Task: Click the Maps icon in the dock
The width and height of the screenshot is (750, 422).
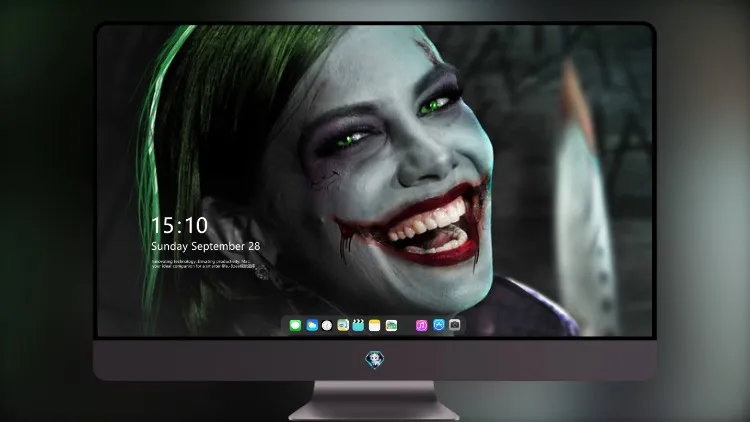Action: [x=343, y=325]
